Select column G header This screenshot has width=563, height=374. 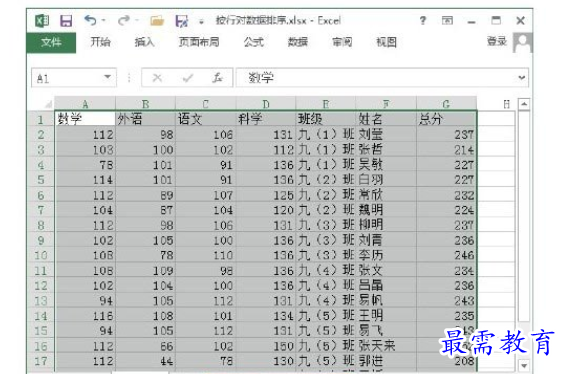coord(446,104)
